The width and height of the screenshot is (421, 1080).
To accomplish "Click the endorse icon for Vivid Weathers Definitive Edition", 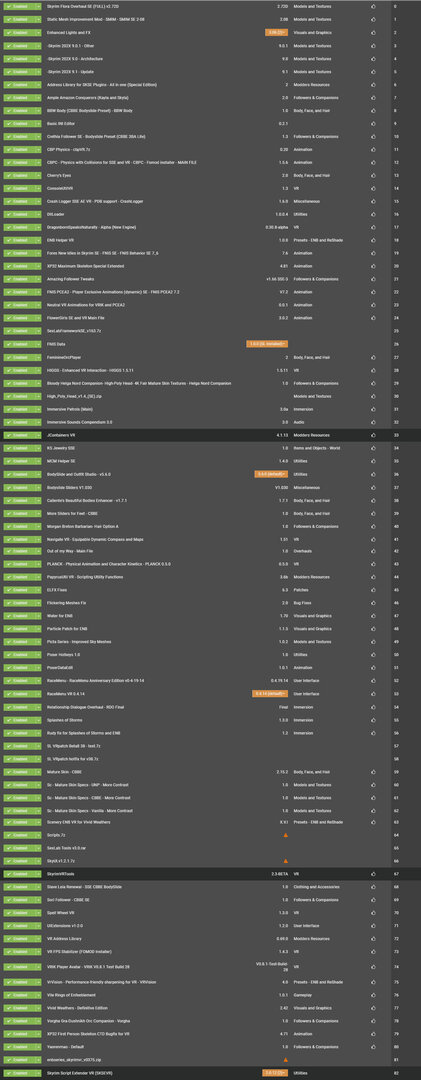I will coord(373,1008).
